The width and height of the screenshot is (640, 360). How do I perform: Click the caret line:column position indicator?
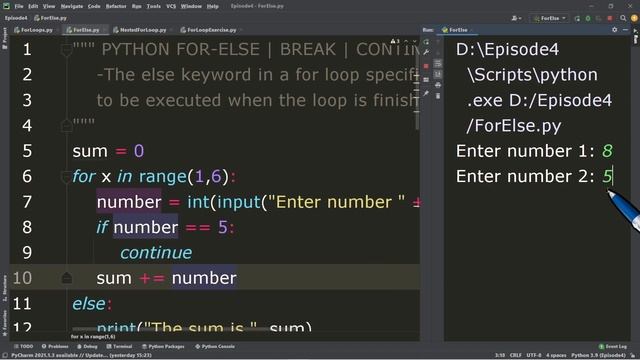[500, 356]
